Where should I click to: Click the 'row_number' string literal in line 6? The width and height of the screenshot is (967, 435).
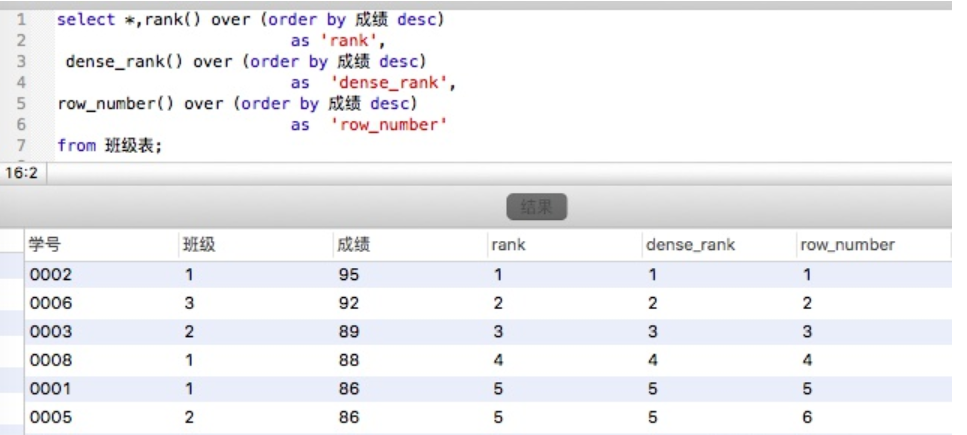pyautogui.click(x=388, y=125)
